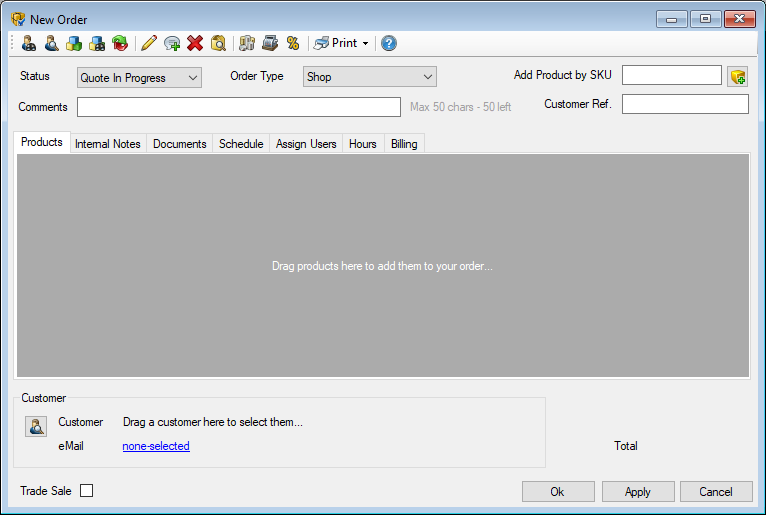Switch to the Schedule tab

pos(241,144)
